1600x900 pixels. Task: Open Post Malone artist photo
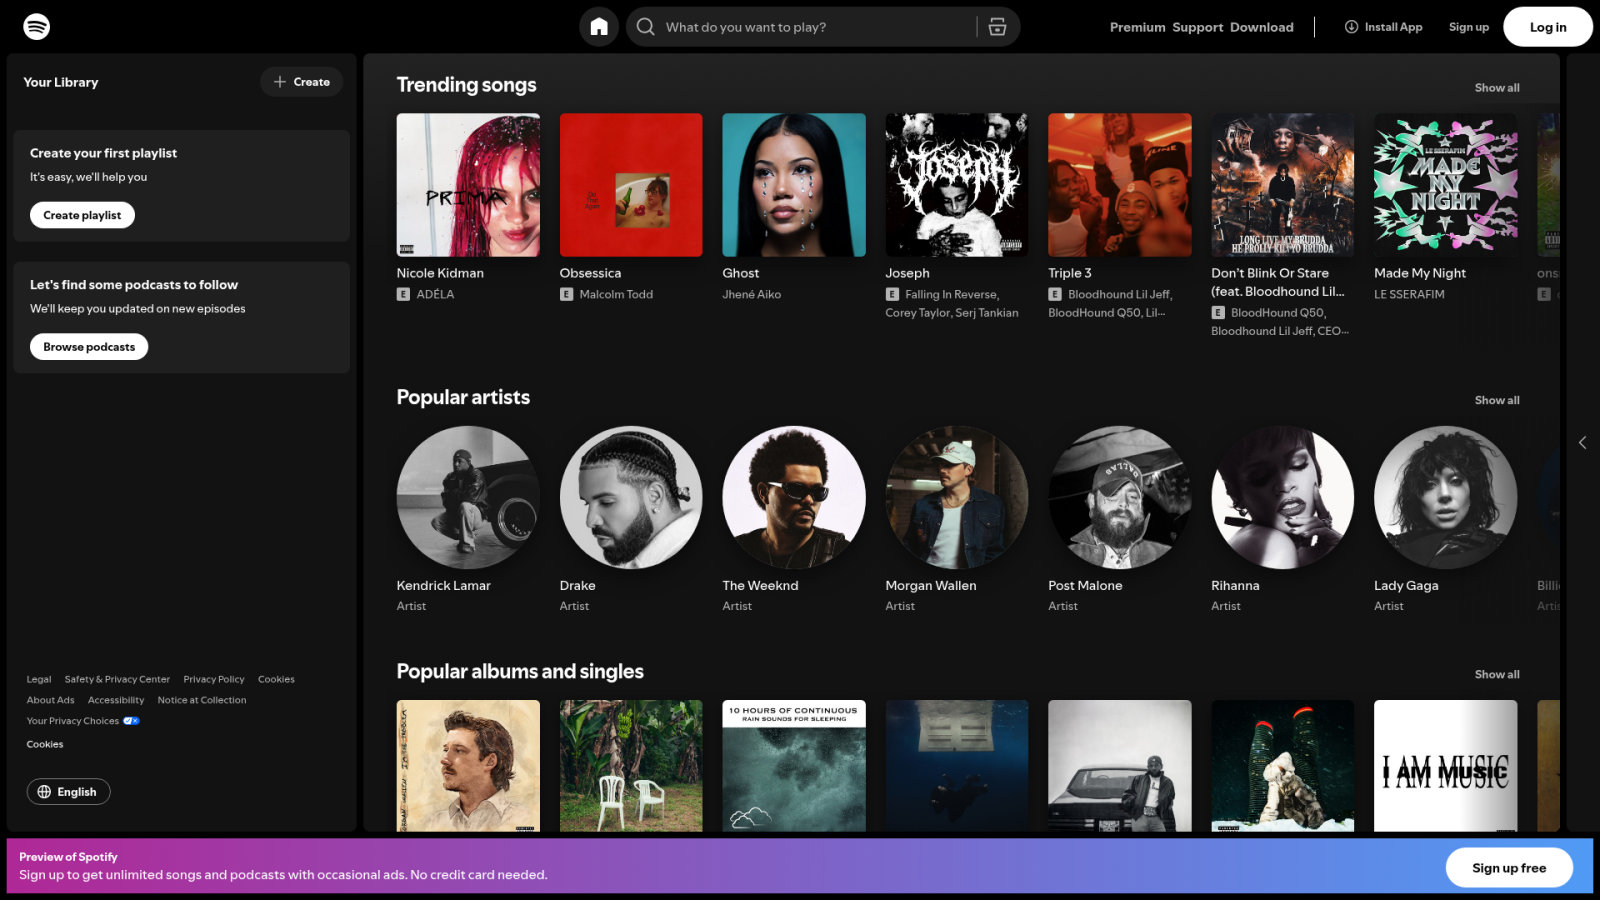pyautogui.click(x=1120, y=498)
